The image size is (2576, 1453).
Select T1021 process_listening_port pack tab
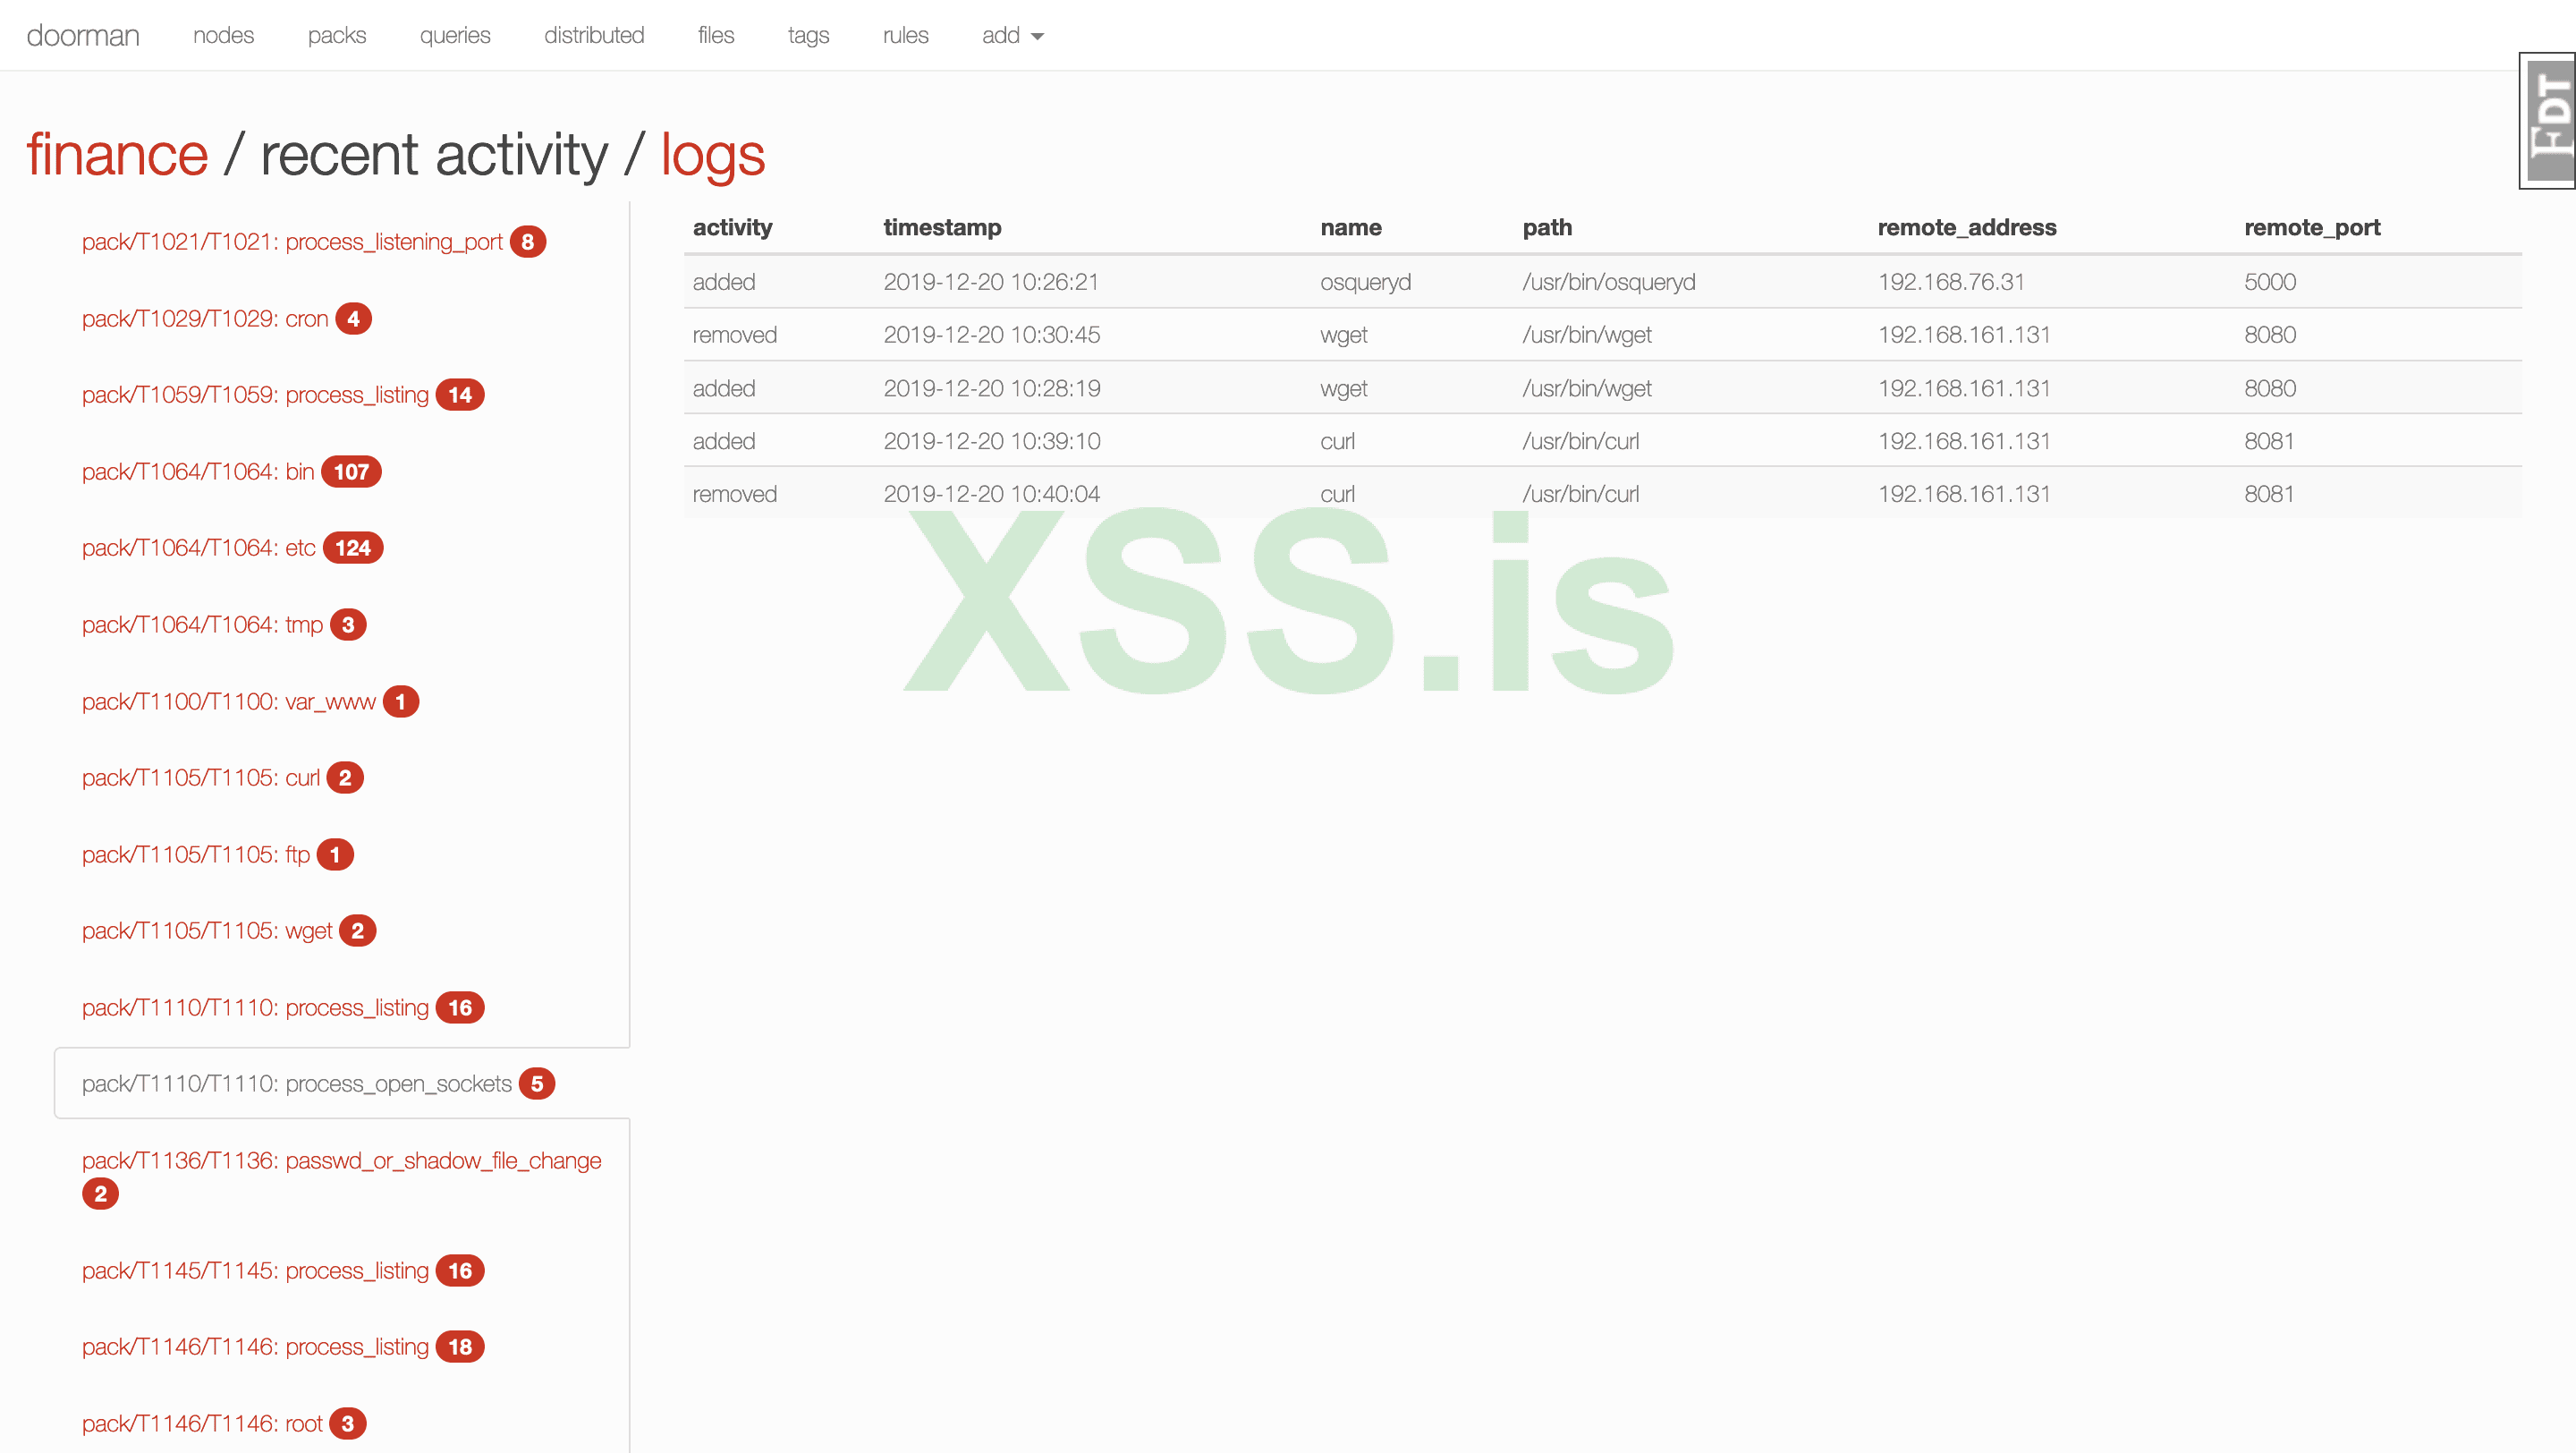coord(292,242)
